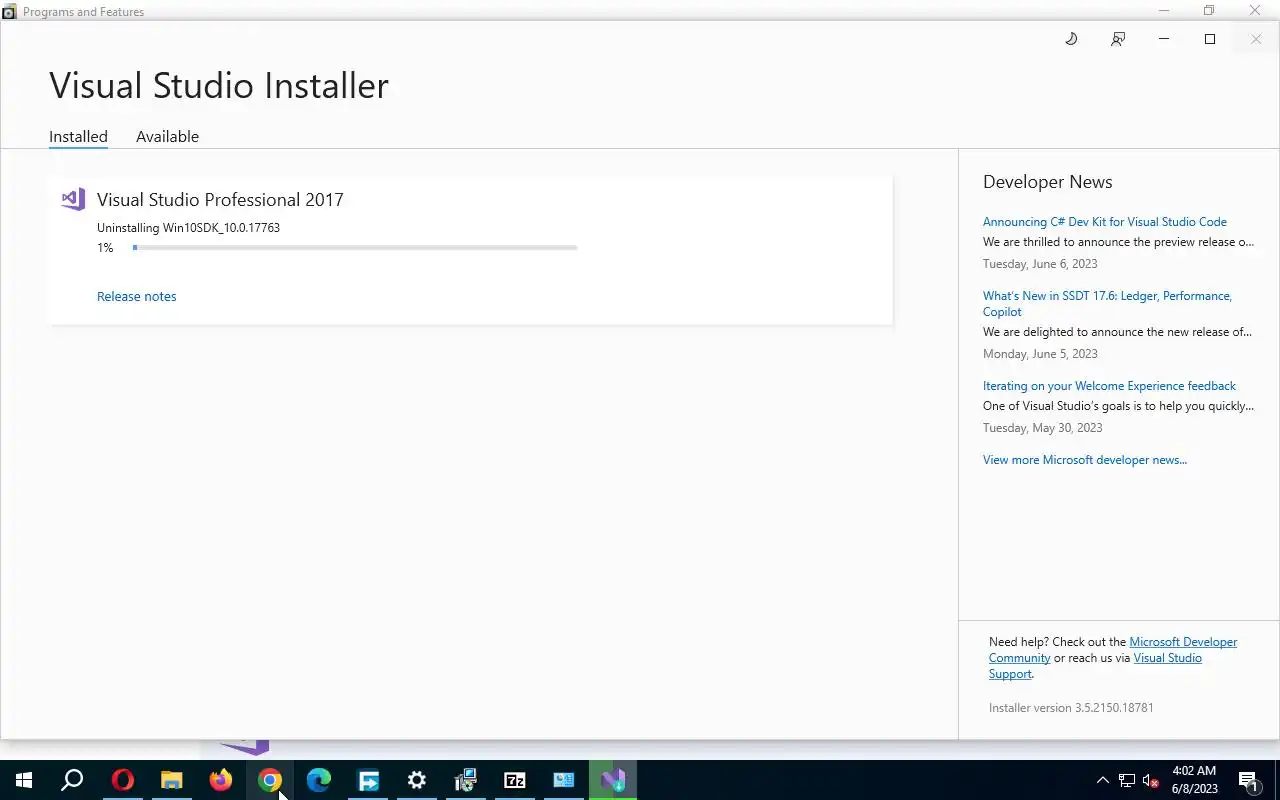
Task: Open What's New in SSDT 17.6 article
Action: (1107, 304)
